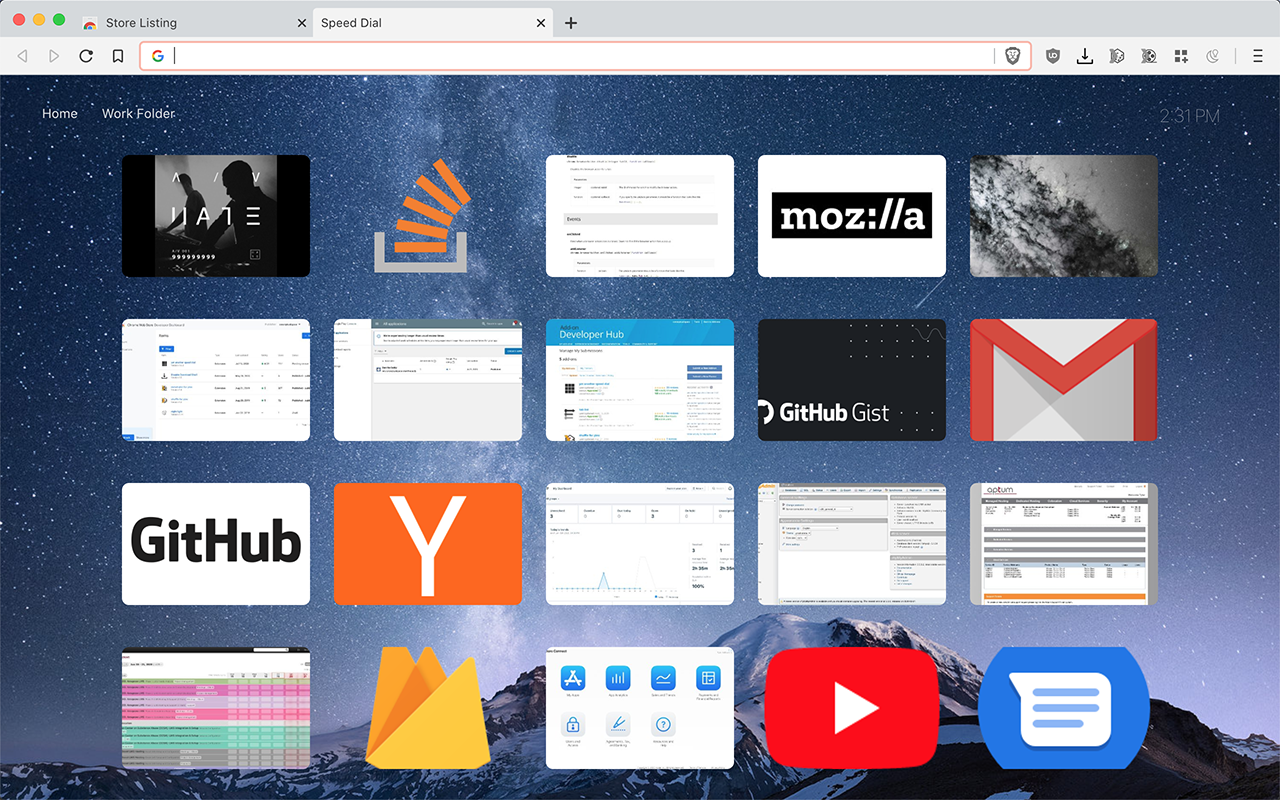Open the gray cloudy texture thumbnail
This screenshot has height=800, width=1280.
click(1064, 216)
